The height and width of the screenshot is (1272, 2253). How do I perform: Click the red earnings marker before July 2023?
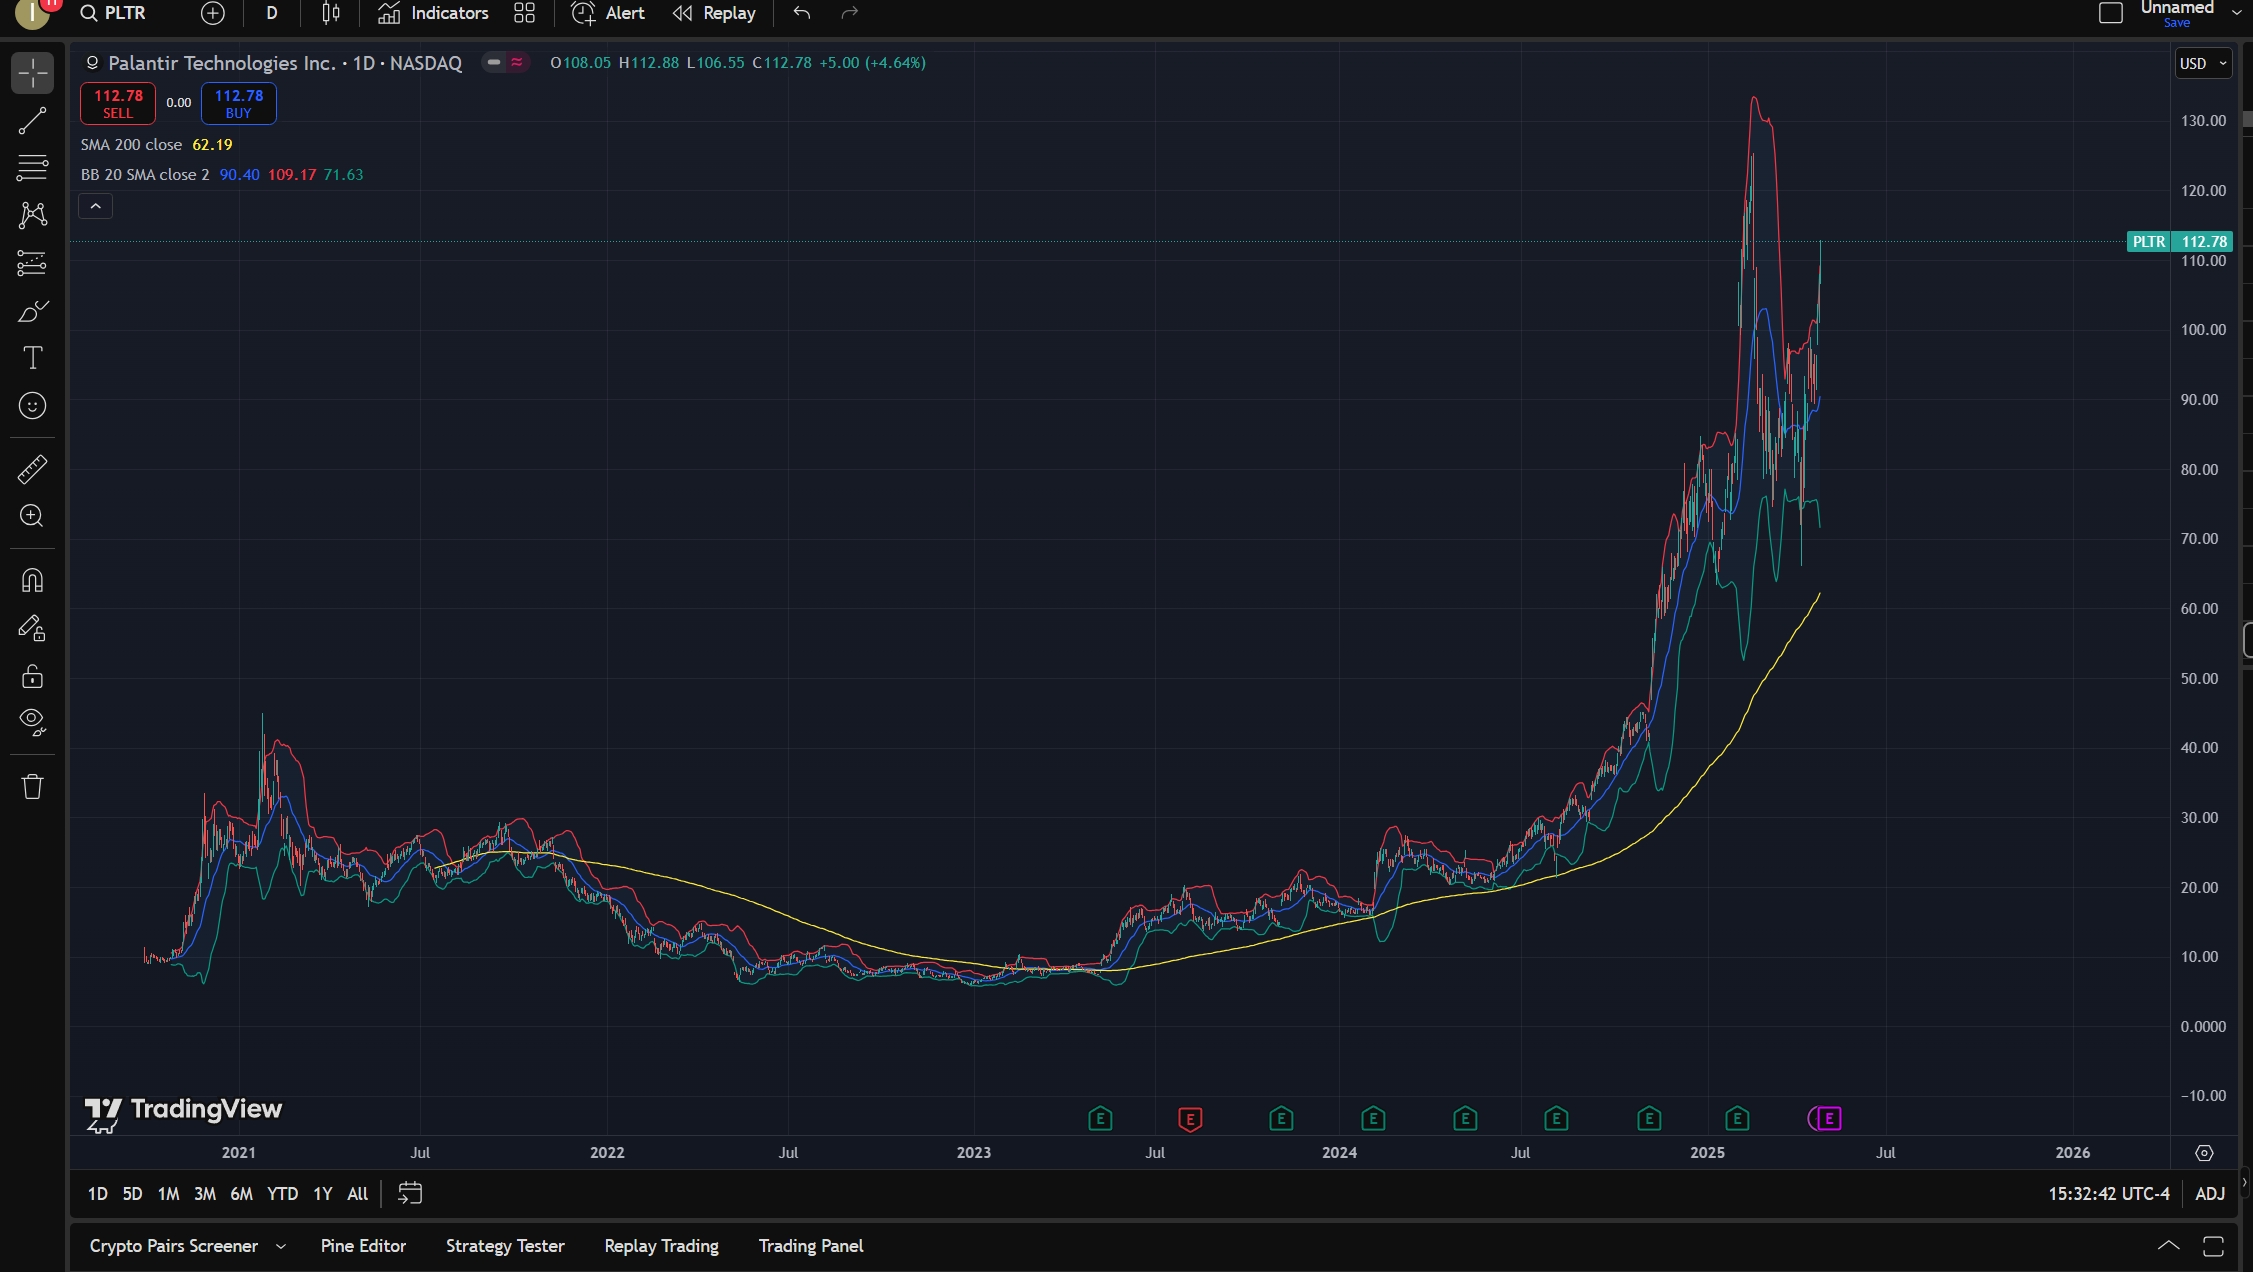[1190, 1119]
